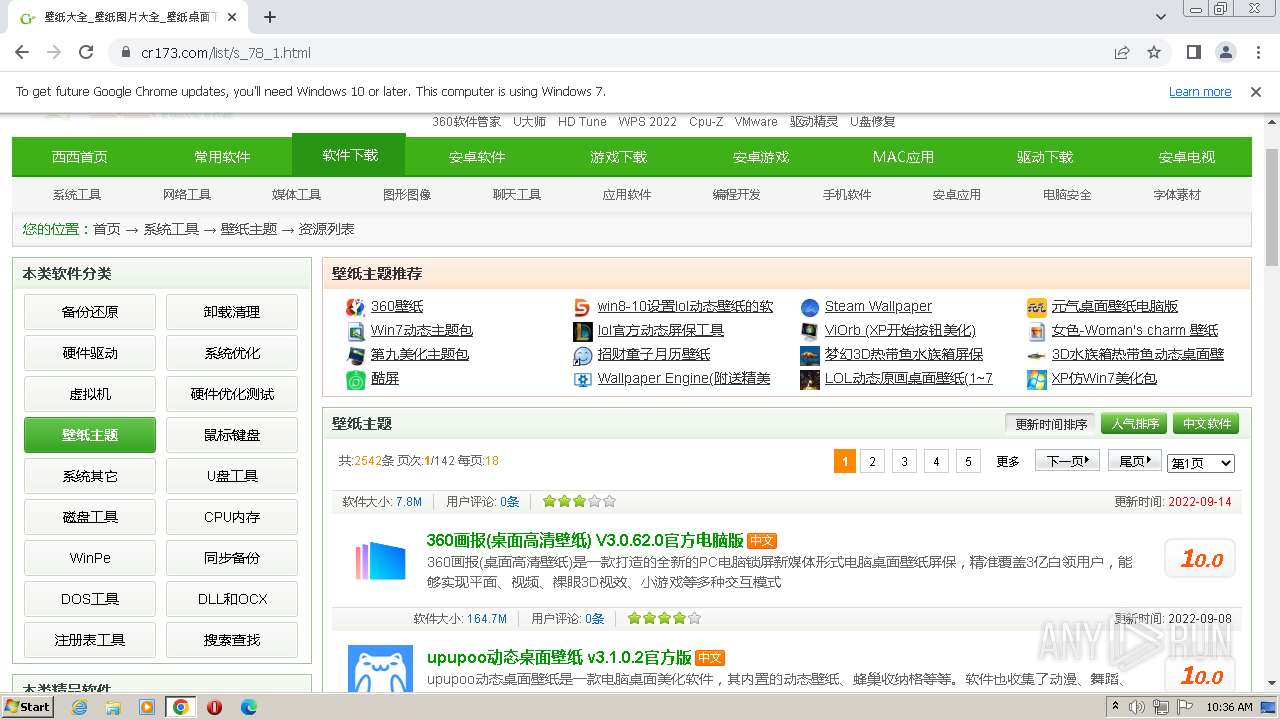Open Internet Explorer from the taskbar
The image size is (1280, 720).
point(80,707)
